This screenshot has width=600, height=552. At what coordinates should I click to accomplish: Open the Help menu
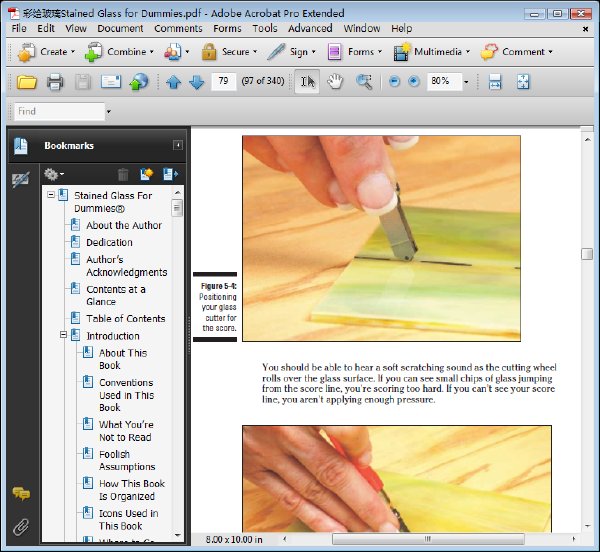tap(401, 28)
